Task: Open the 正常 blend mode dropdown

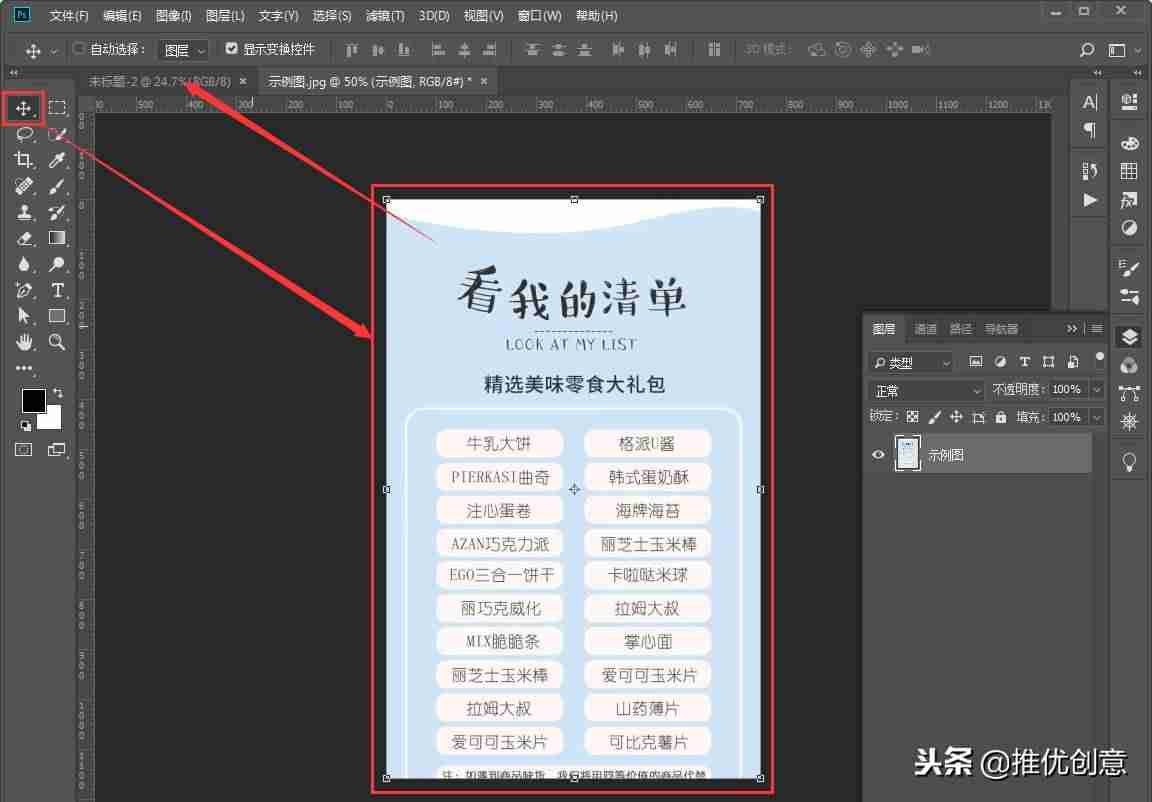Action: [926, 391]
